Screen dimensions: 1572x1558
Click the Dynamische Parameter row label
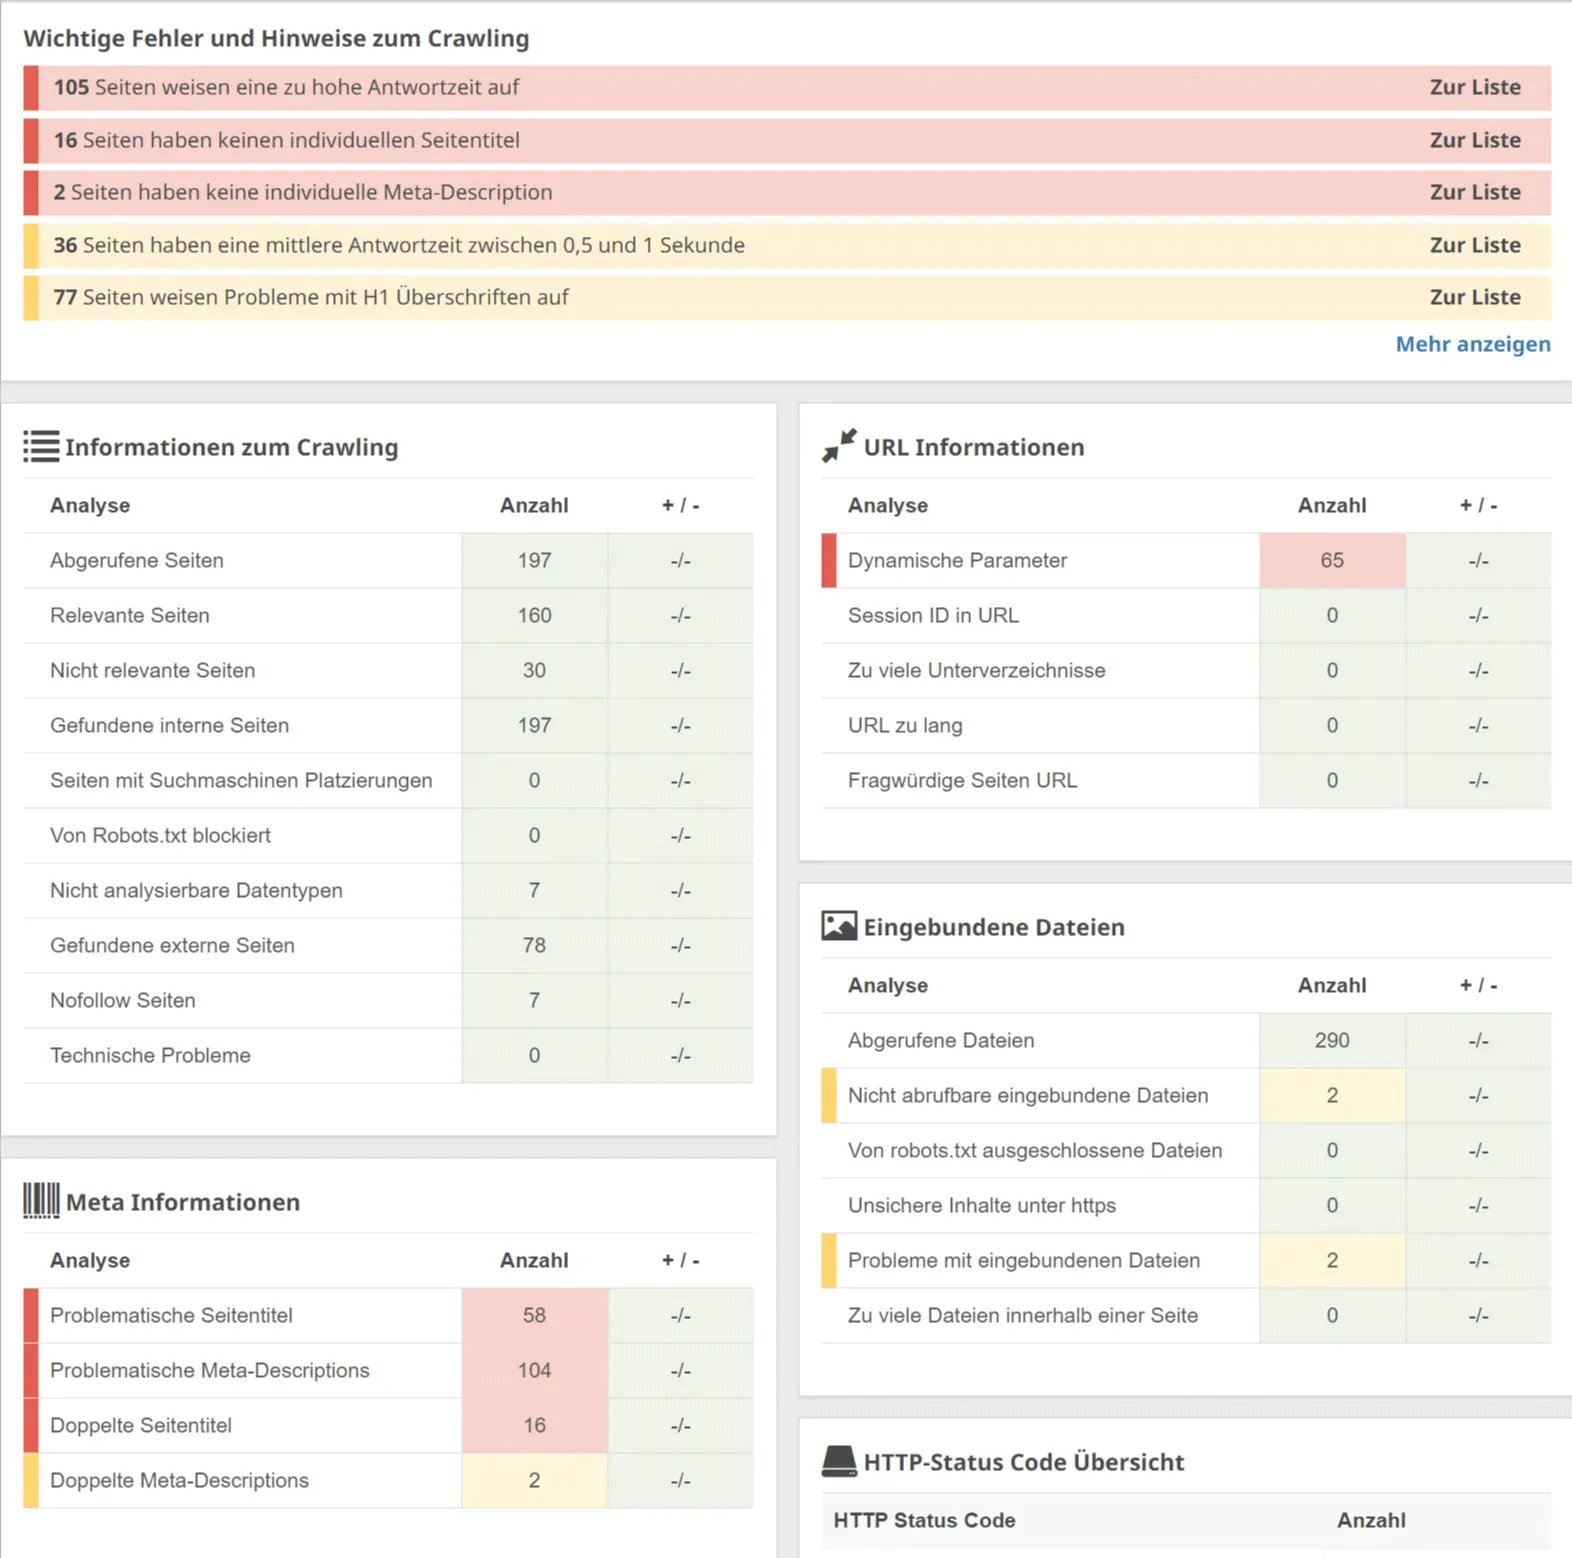pos(957,560)
